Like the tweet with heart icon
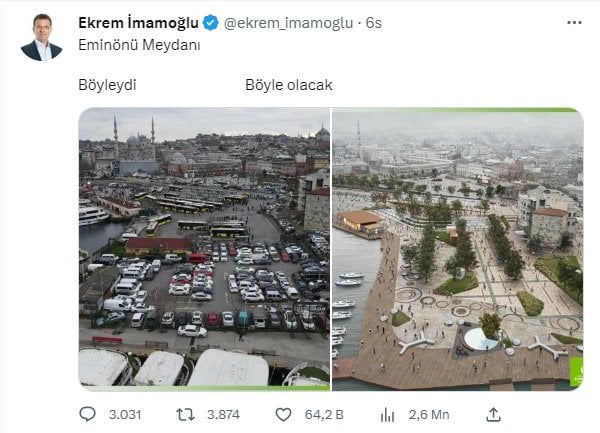The image size is (600, 433). (284, 415)
